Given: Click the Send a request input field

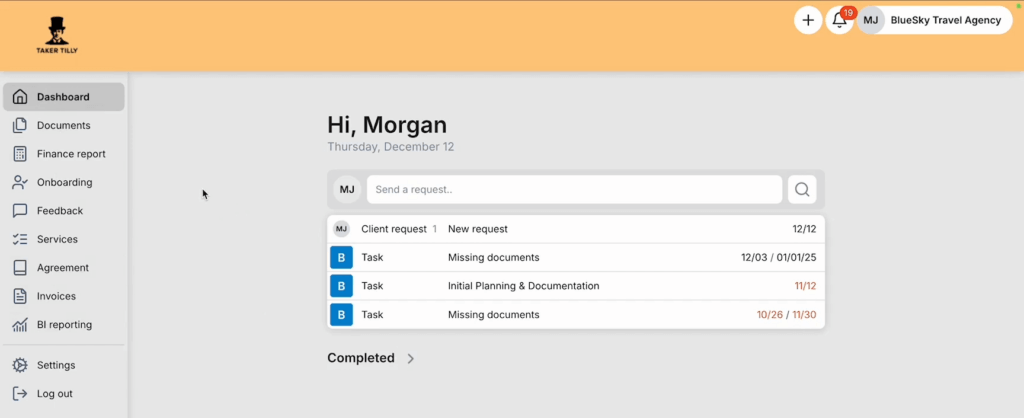Looking at the screenshot, I should (x=574, y=189).
